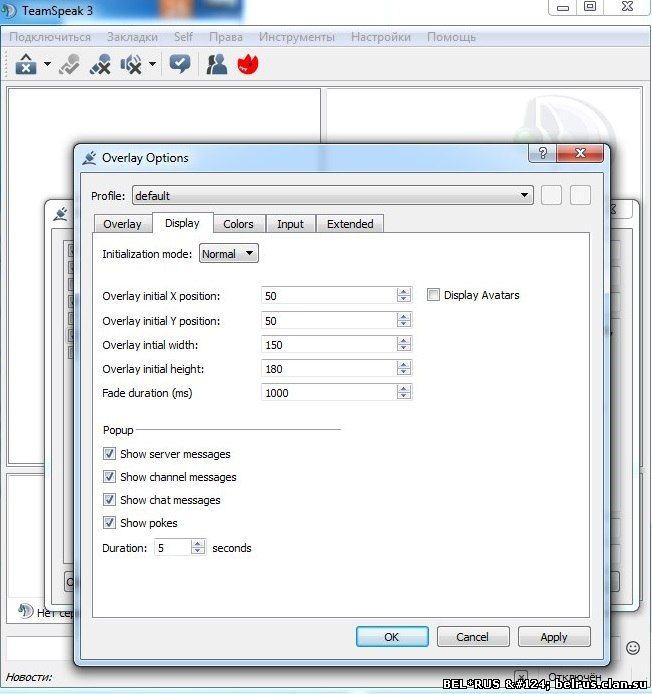Click Fade duration spinner arrows
Screen dimensions: 652x694
tap(404, 392)
